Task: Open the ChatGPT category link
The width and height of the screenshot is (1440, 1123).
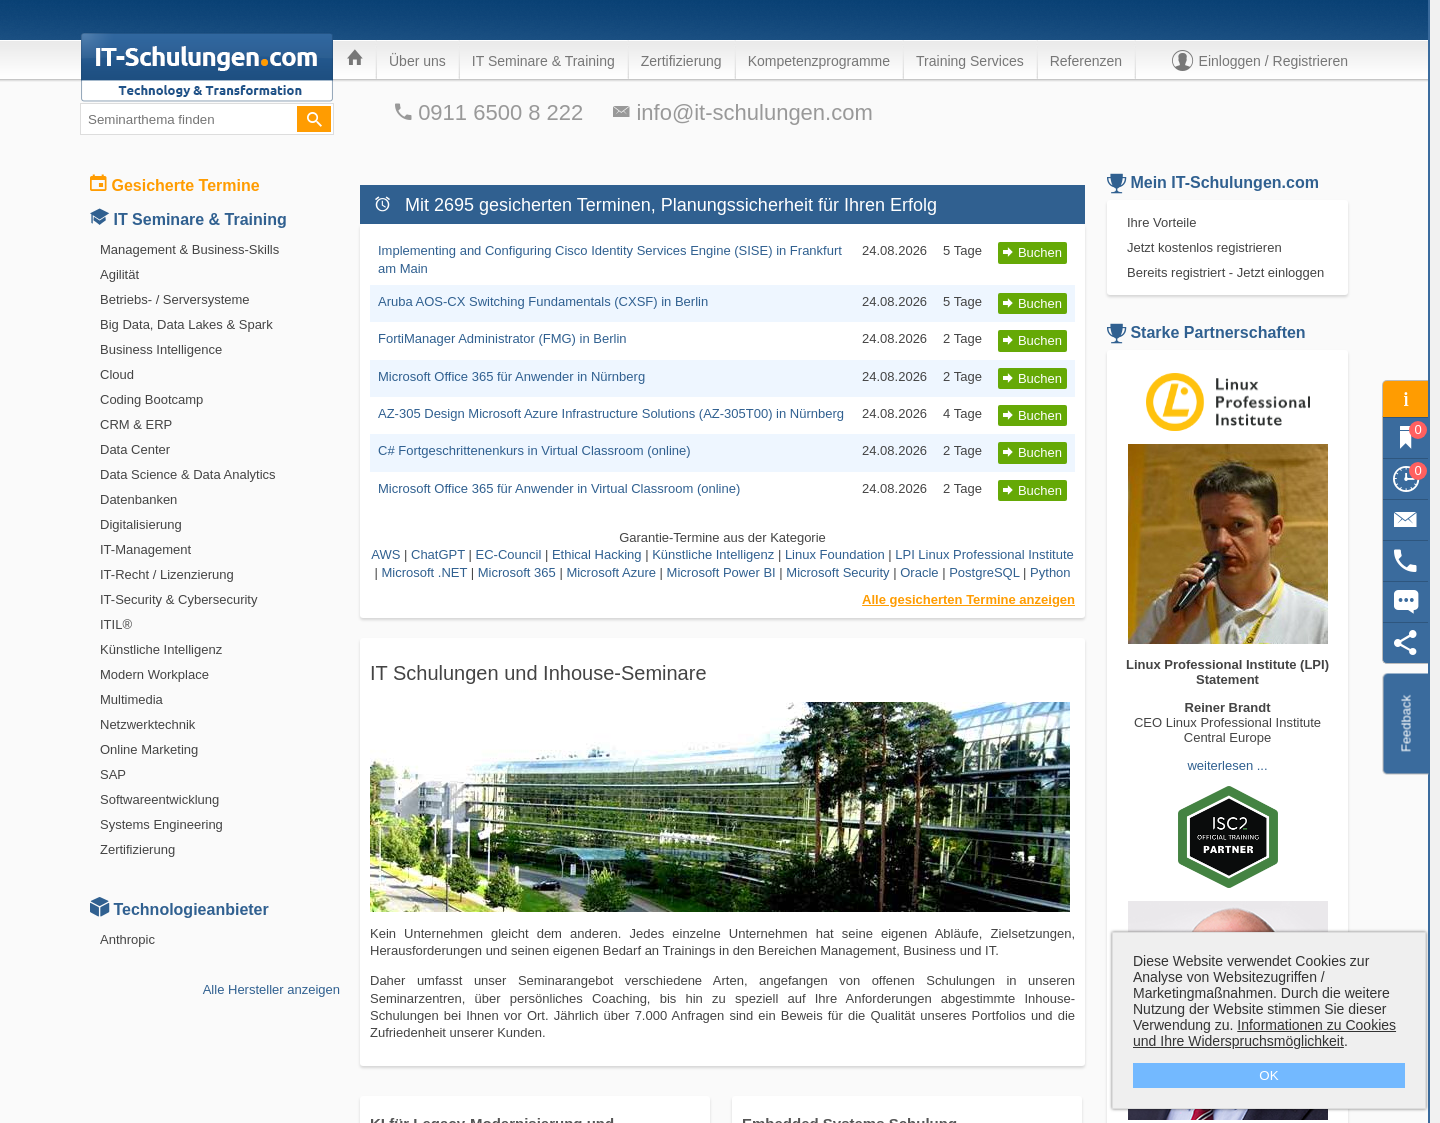Action: point(438,555)
